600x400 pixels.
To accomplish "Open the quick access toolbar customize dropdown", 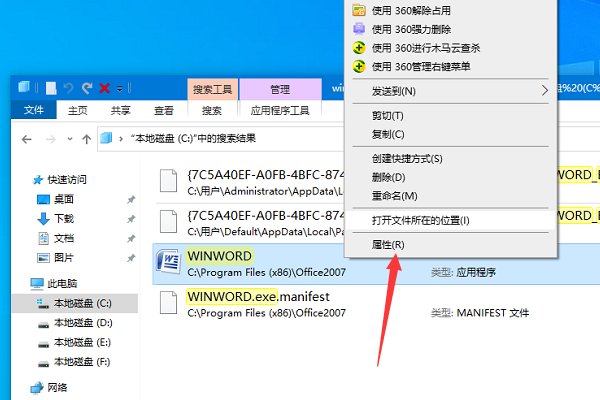I will tap(120, 89).
